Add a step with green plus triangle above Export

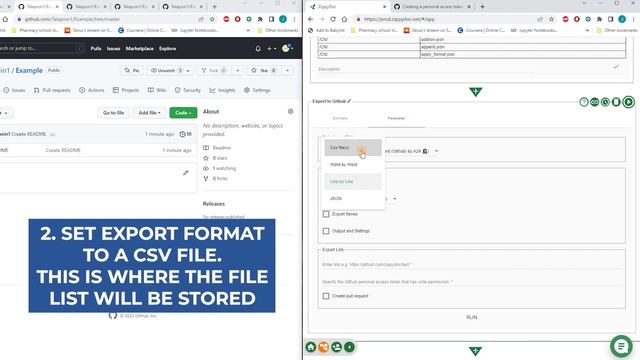pyautogui.click(x=476, y=92)
